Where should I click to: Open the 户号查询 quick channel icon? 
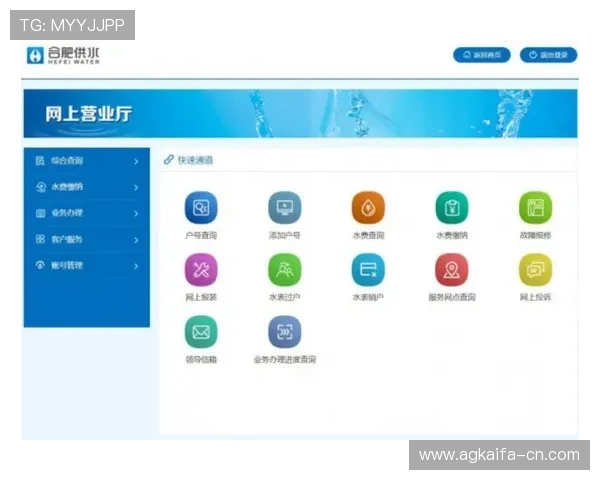point(201,207)
